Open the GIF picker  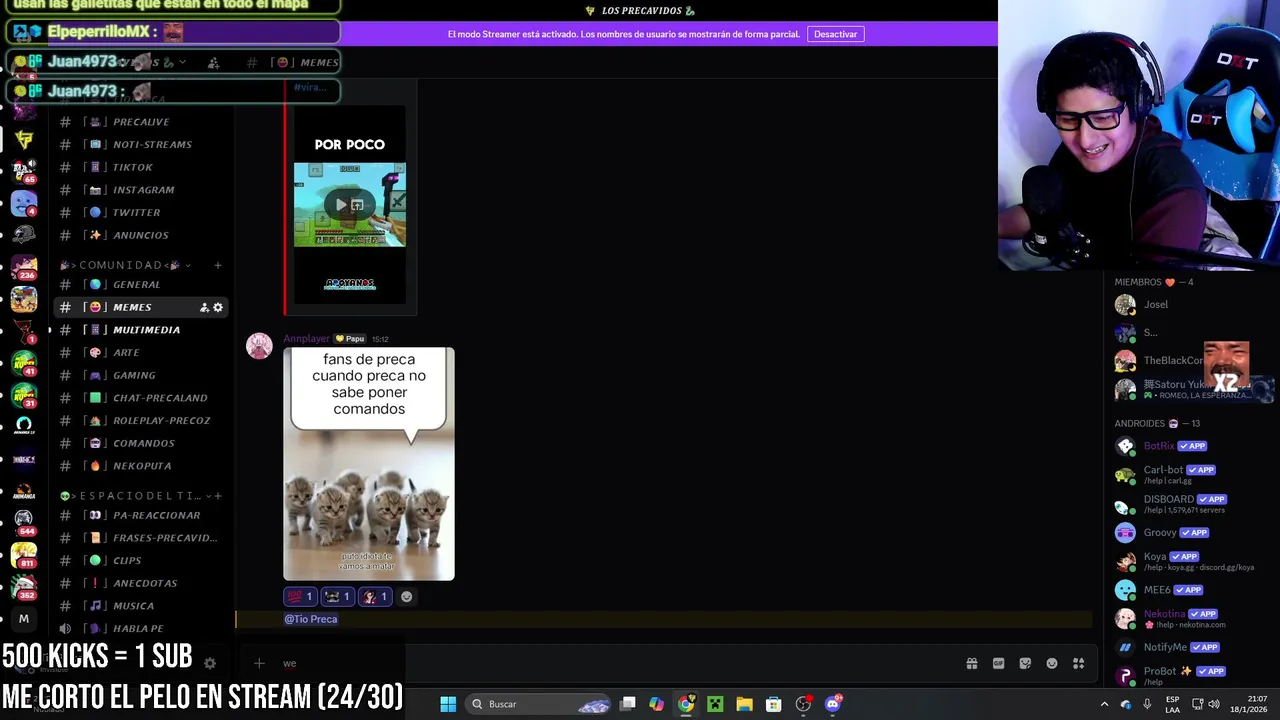click(998, 664)
